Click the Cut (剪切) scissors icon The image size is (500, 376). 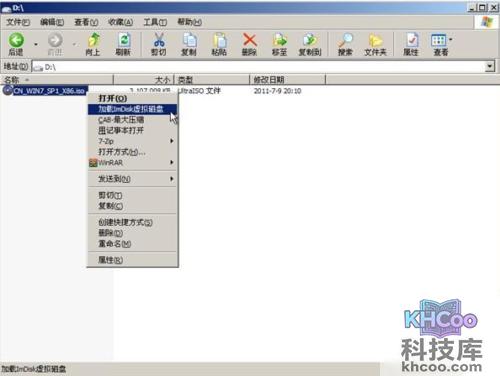(159, 40)
